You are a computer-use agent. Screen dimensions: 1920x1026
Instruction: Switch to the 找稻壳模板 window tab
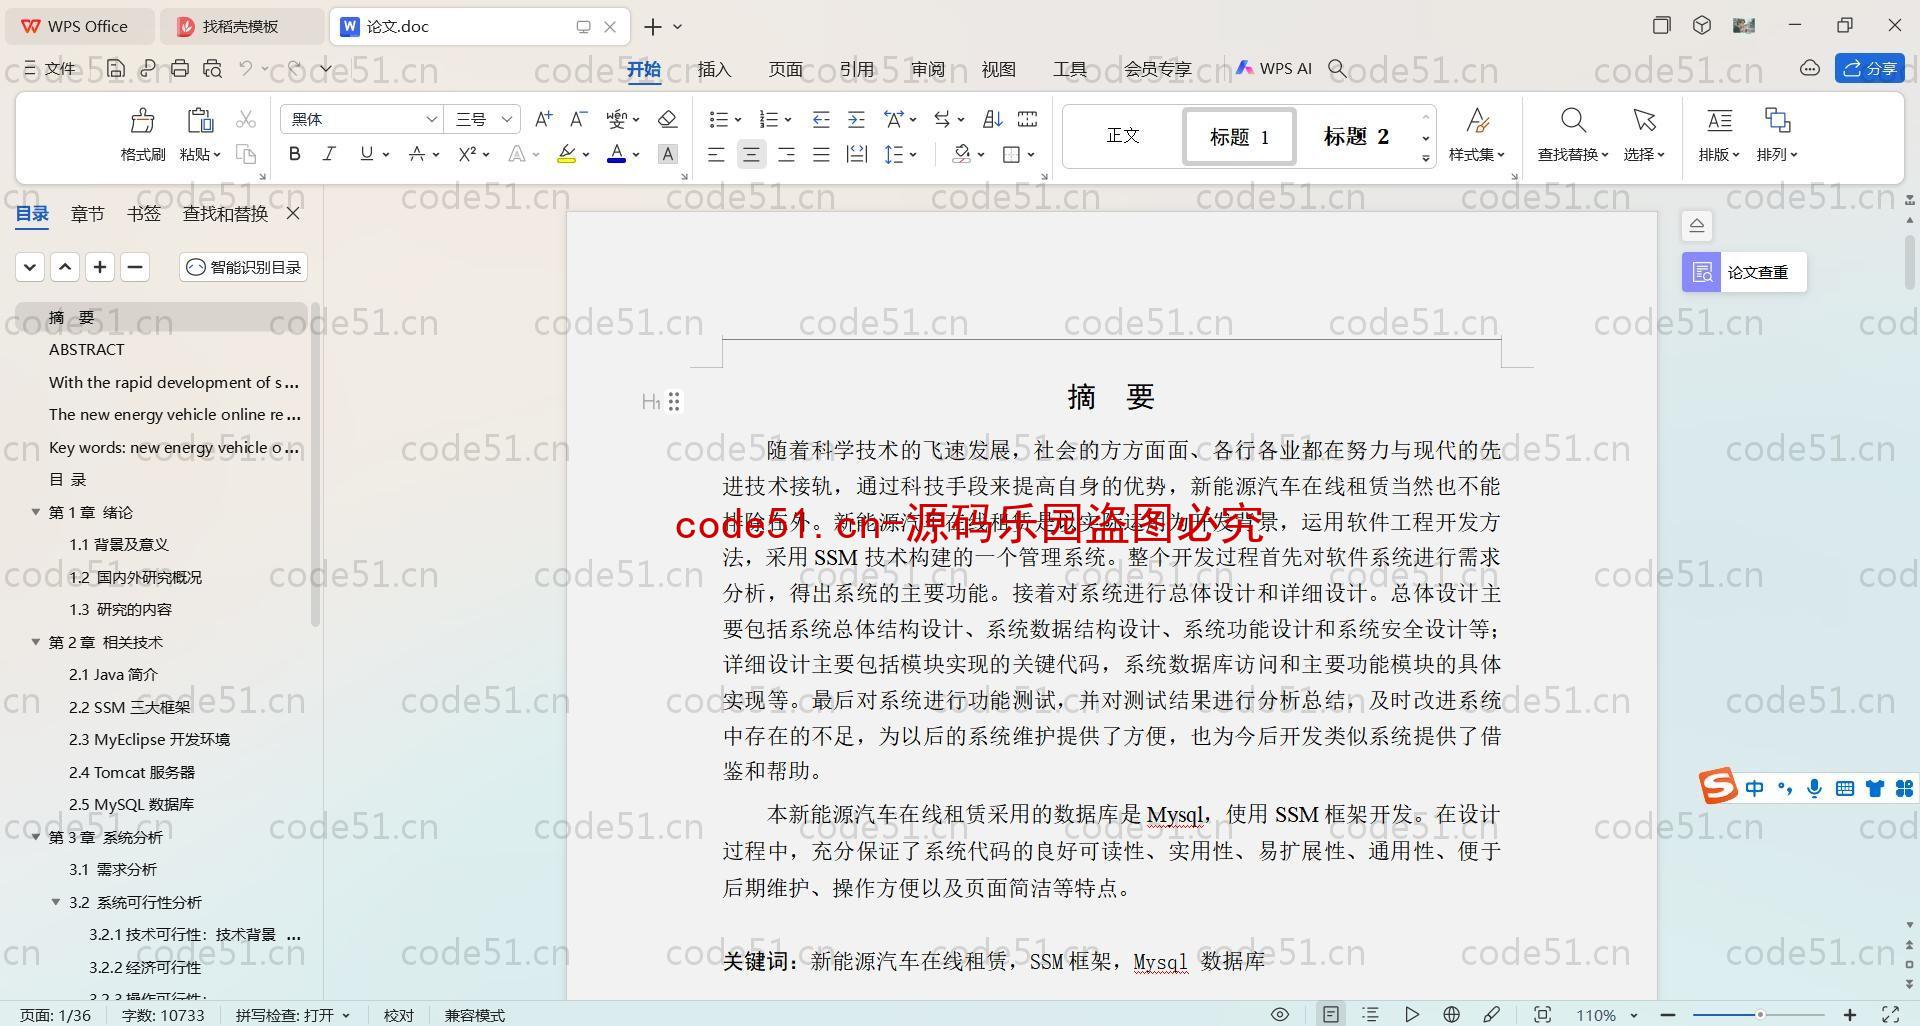click(x=240, y=26)
